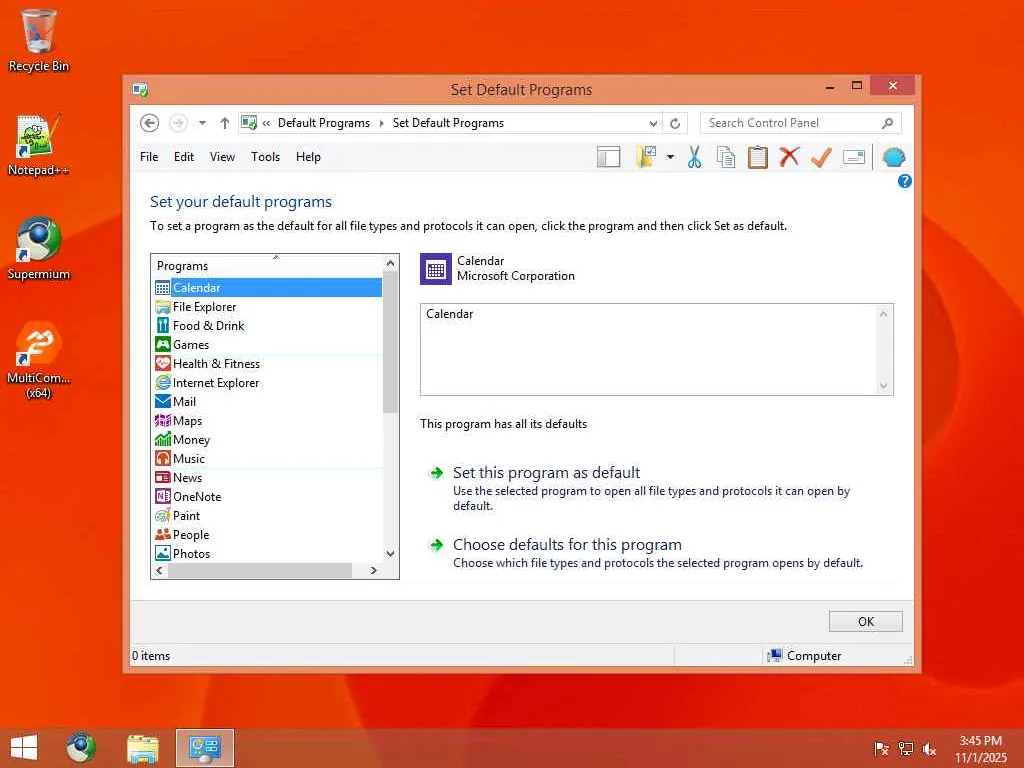Select Paint in Programs list

pos(268,515)
